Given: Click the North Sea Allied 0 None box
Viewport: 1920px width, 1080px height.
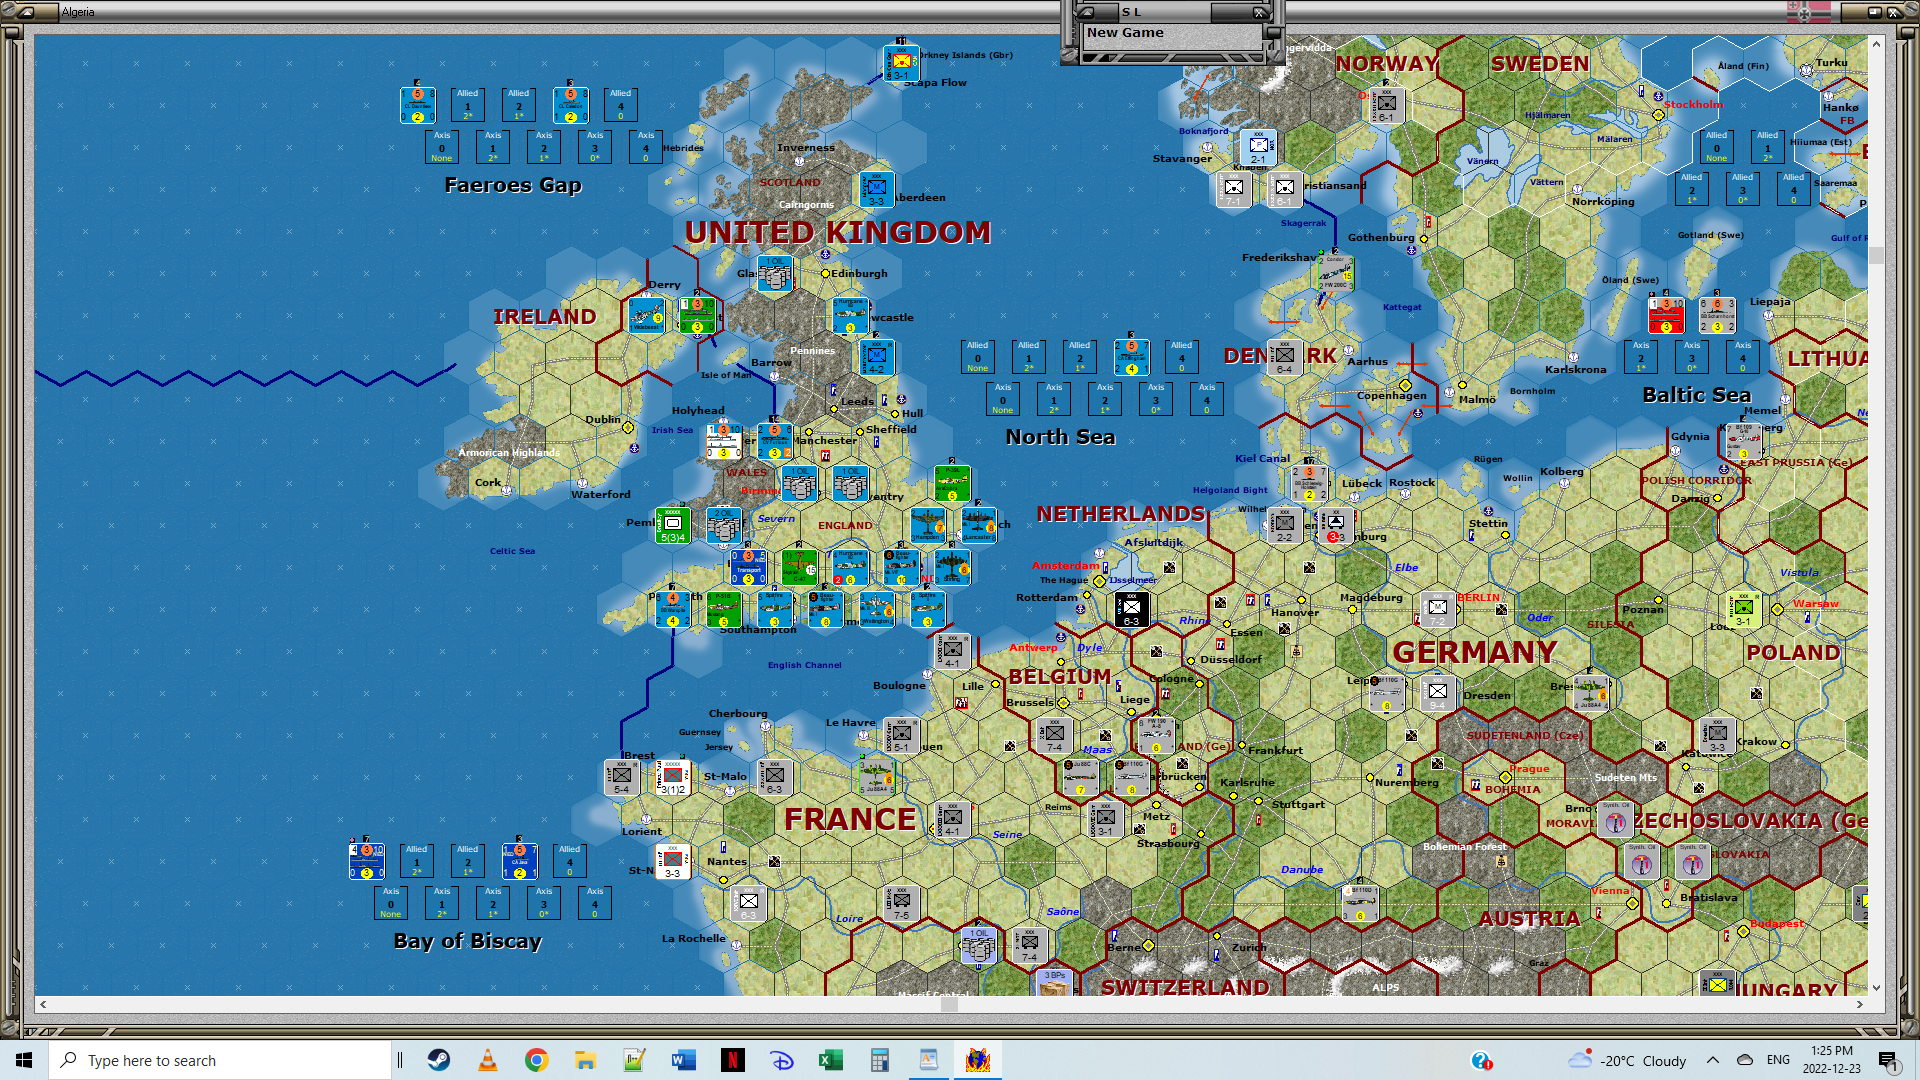Looking at the screenshot, I should tap(977, 357).
